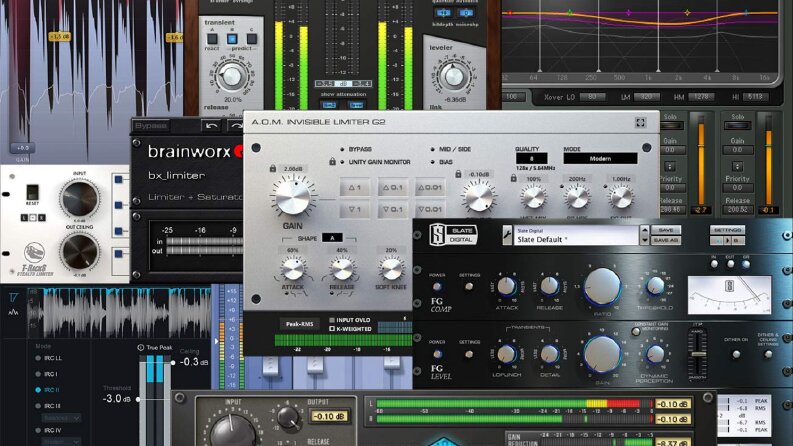Click the FG Comp Ratio knob
The image size is (793, 446).
pyautogui.click(x=602, y=286)
